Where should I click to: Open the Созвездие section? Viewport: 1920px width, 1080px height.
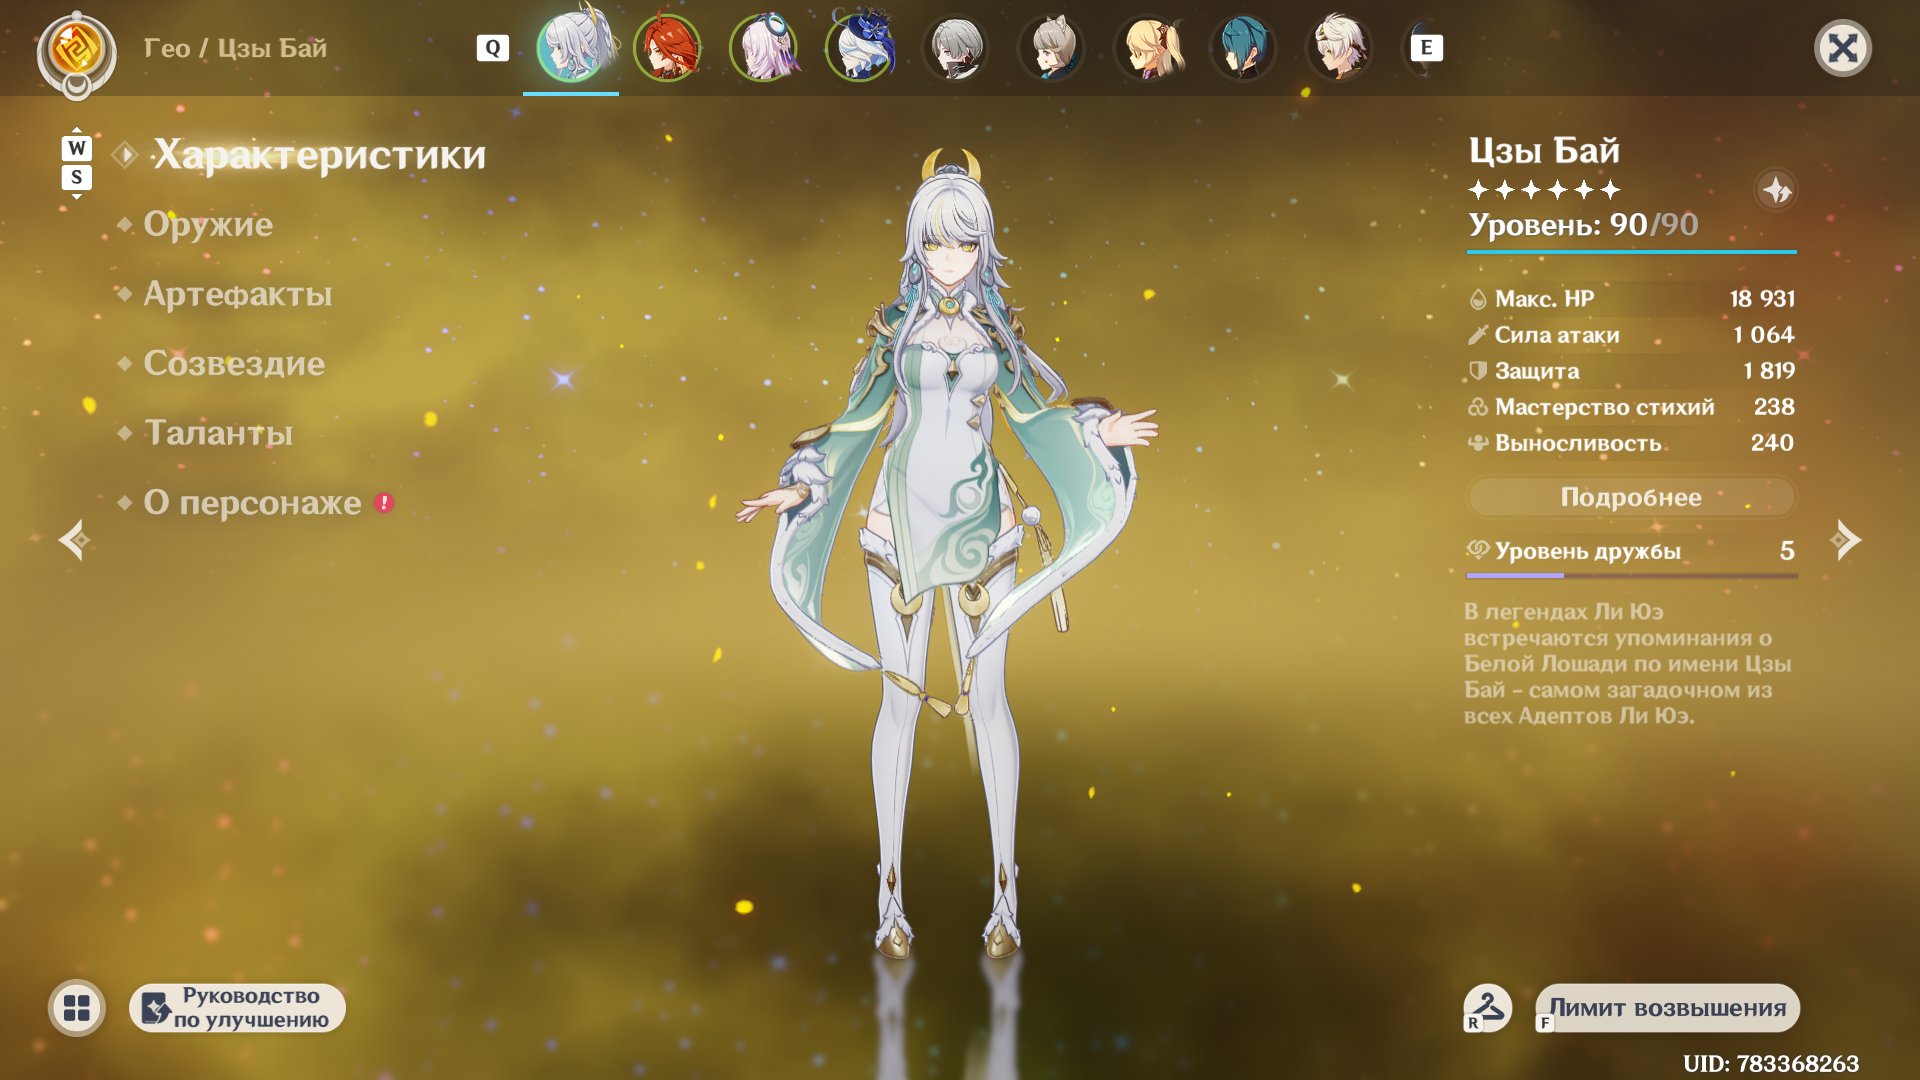pyautogui.click(x=234, y=363)
